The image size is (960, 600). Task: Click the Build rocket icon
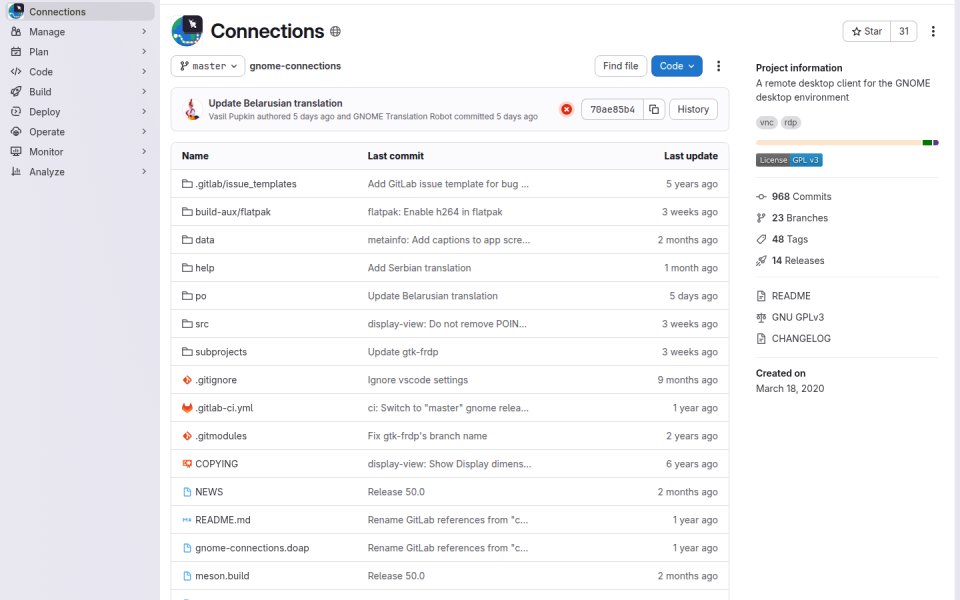coord(16,92)
